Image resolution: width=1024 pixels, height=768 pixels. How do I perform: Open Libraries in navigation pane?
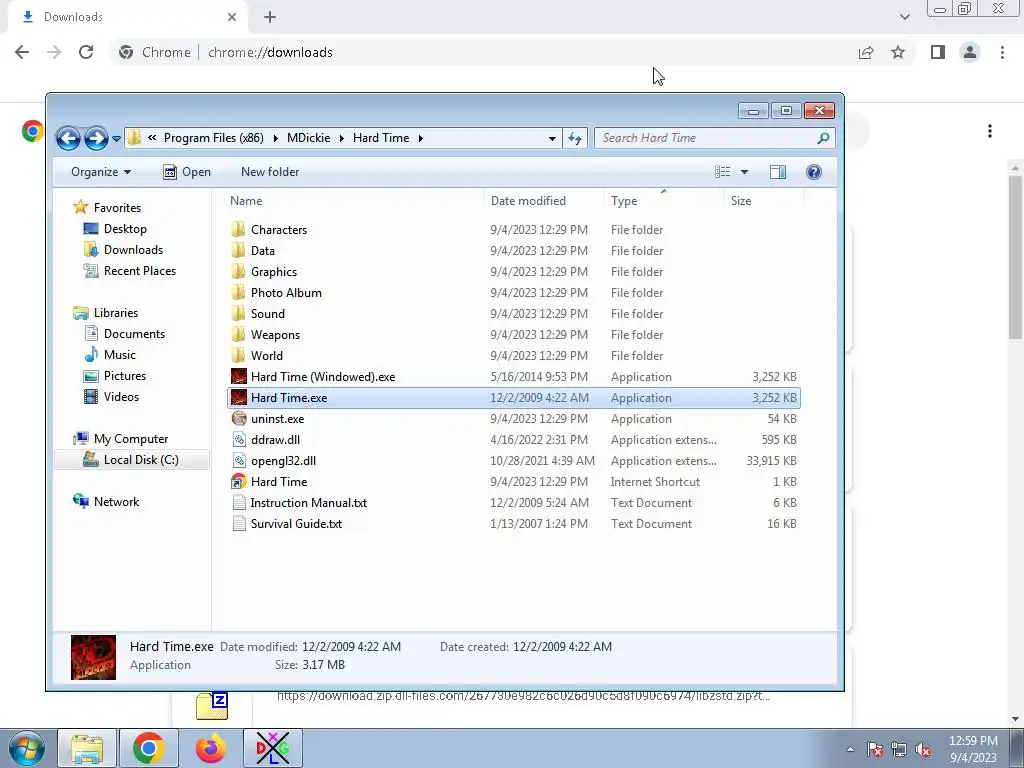coord(105,313)
